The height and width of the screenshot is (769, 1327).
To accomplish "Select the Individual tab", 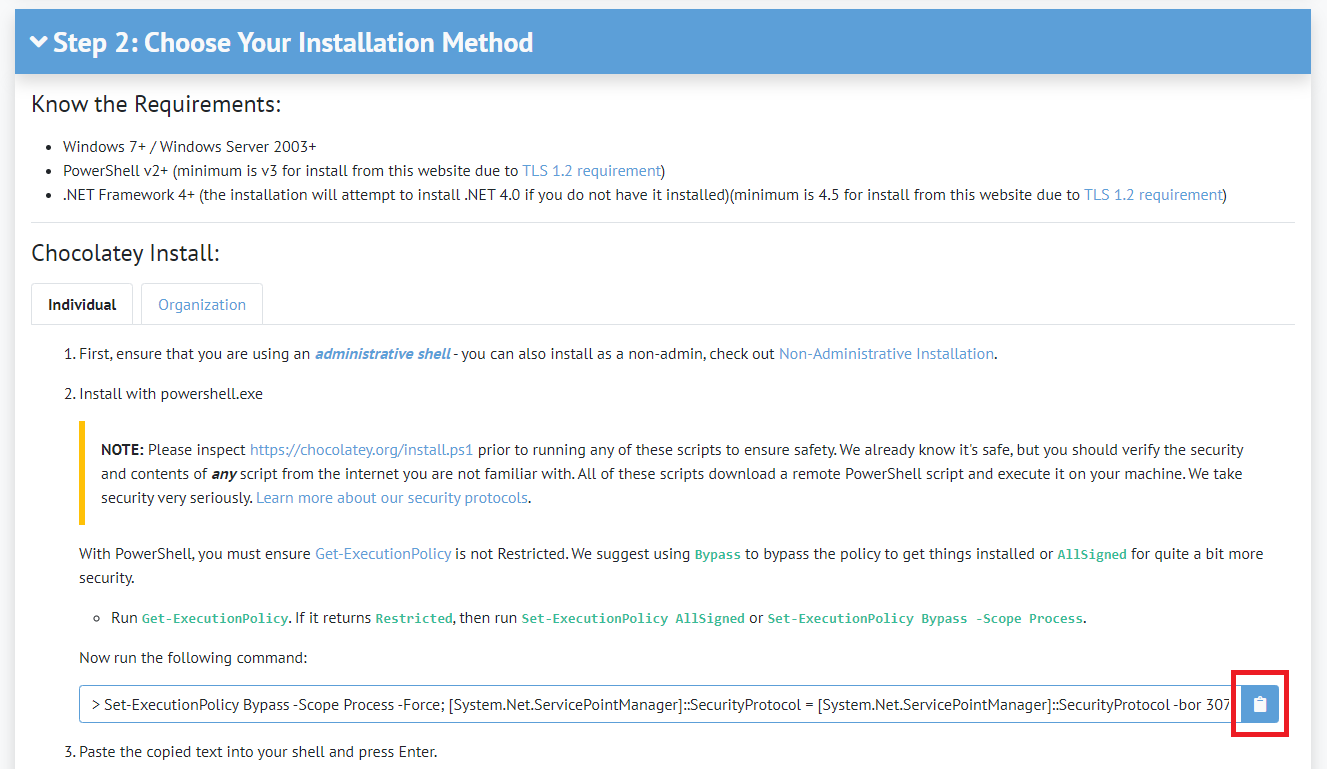I will tap(82, 304).
